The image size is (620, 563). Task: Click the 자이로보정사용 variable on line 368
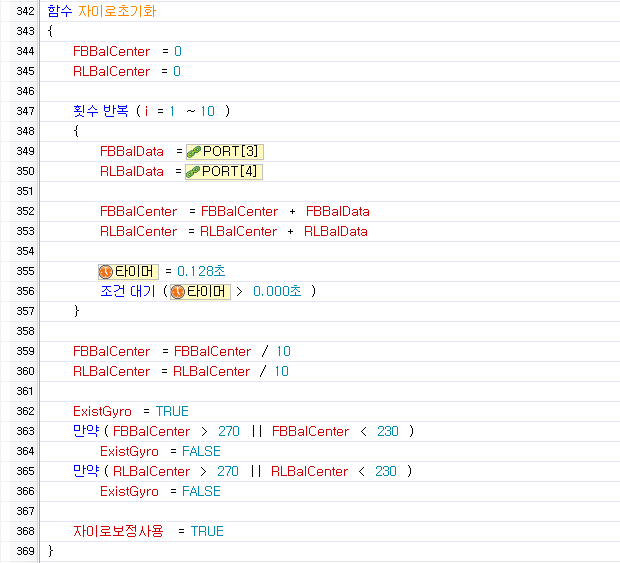(x=118, y=531)
